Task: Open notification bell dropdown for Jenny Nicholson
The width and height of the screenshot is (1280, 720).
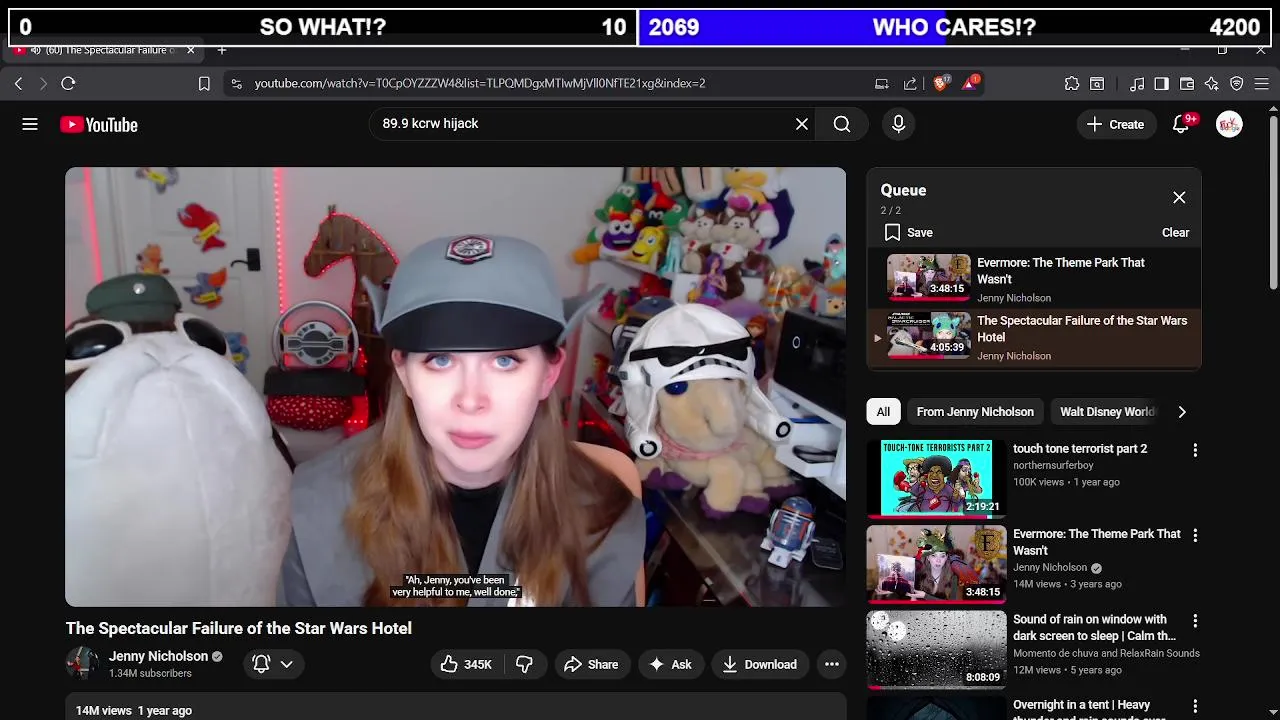Action: pyautogui.click(x=273, y=664)
